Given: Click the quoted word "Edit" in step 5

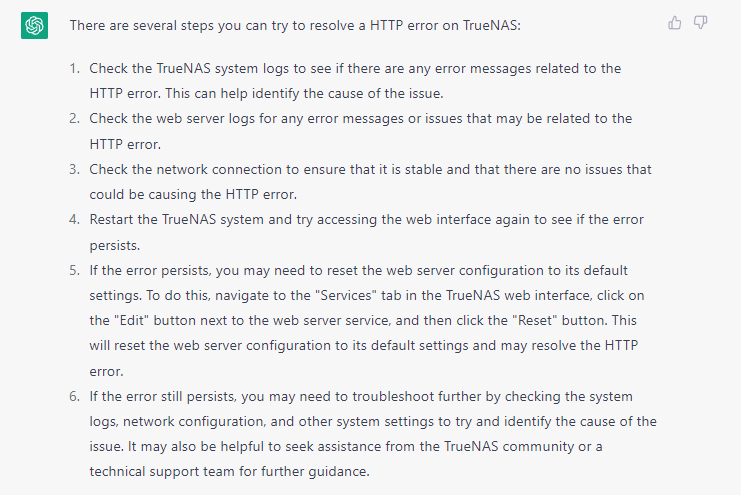Looking at the screenshot, I should [x=131, y=321].
